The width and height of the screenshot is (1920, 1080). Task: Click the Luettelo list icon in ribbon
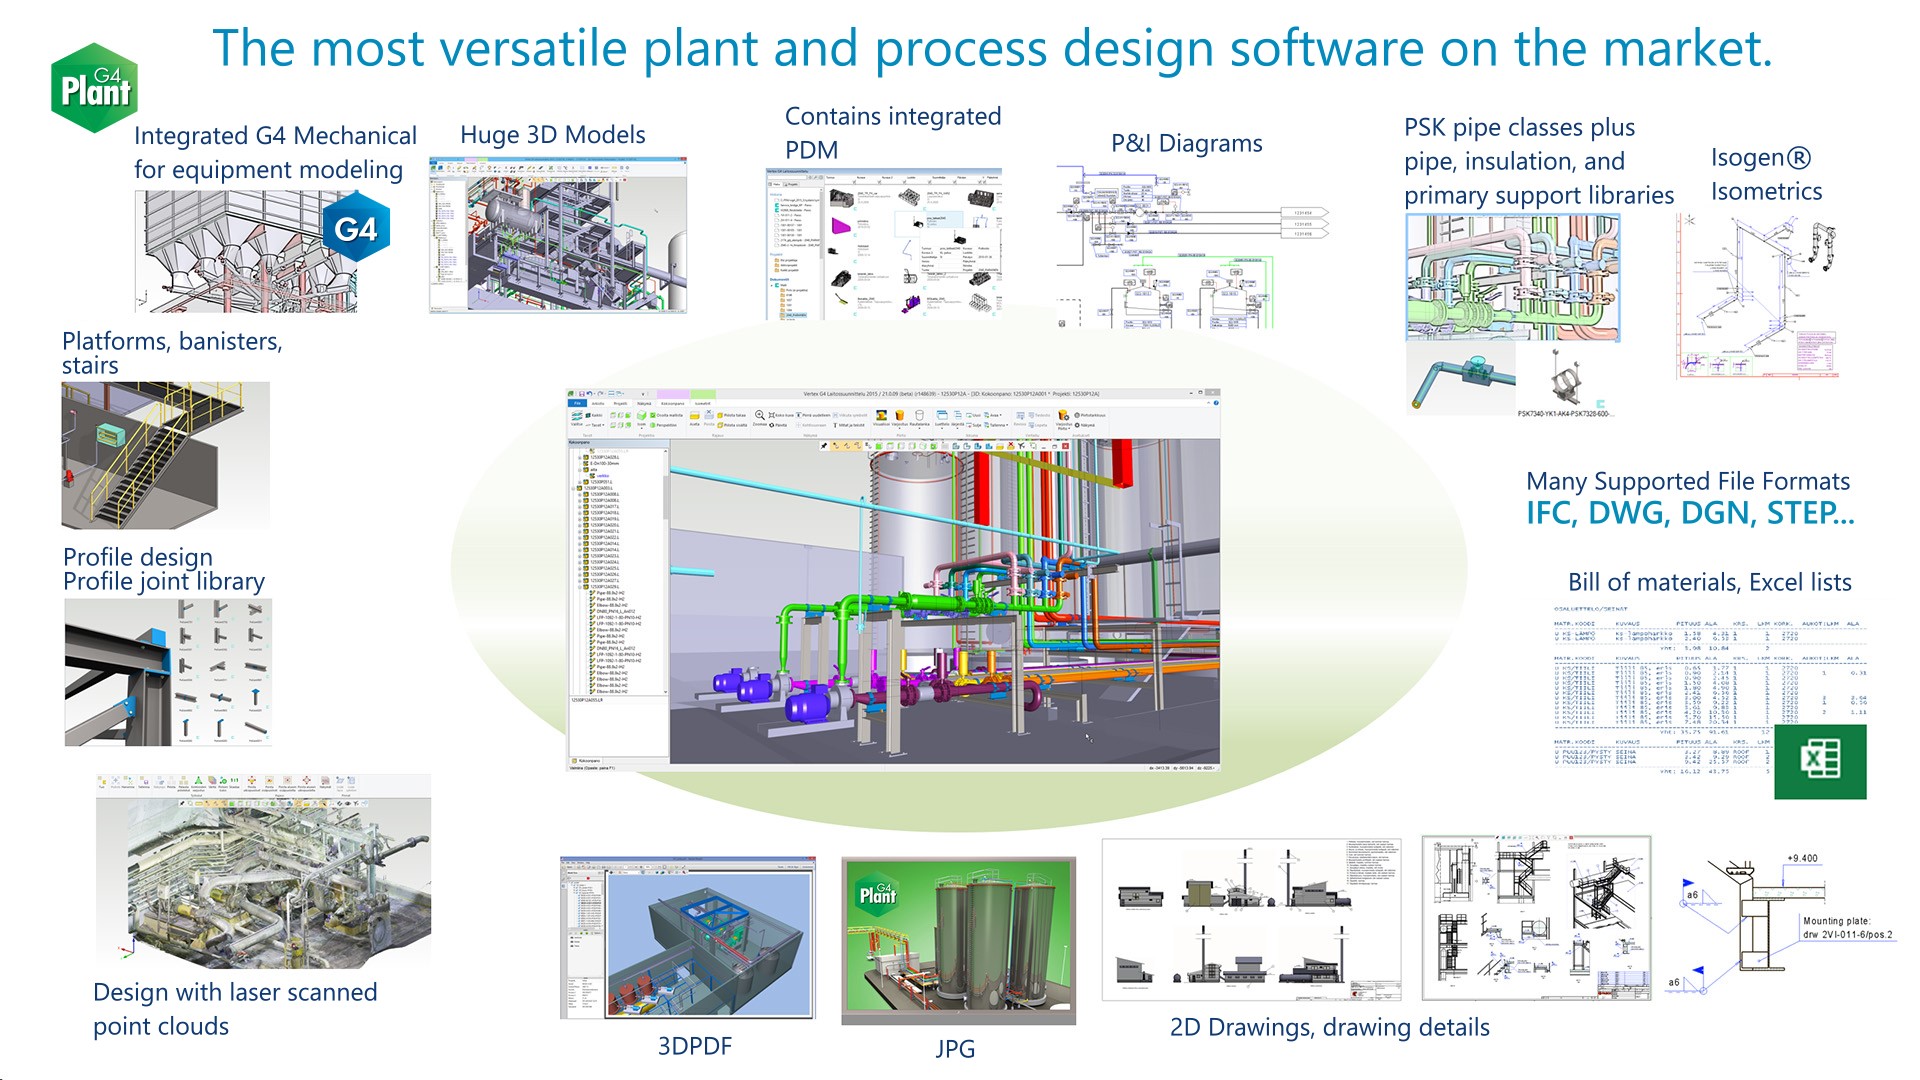point(942,415)
